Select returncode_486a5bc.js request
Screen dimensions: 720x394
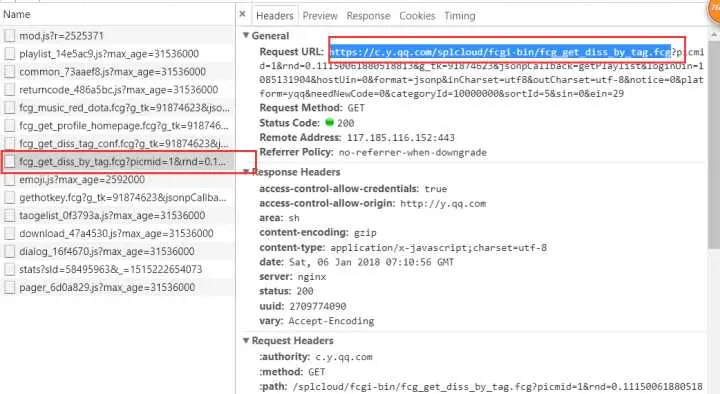click(118, 90)
